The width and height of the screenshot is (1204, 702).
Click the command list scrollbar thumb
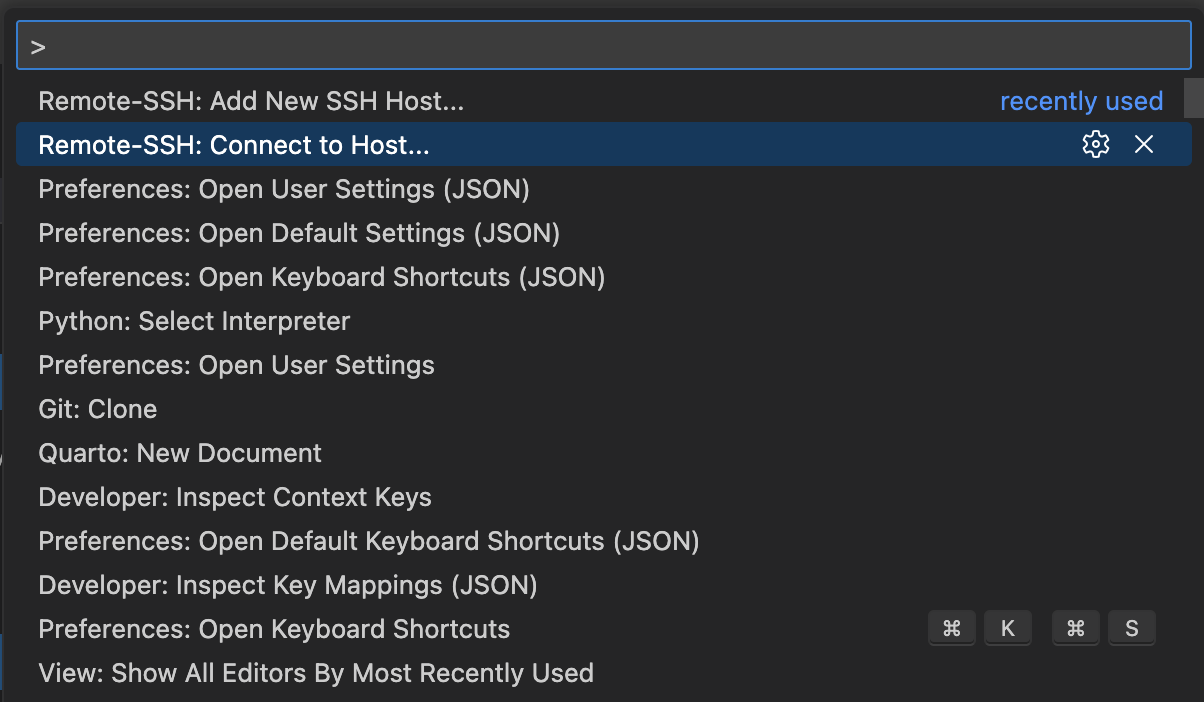(x=1193, y=99)
